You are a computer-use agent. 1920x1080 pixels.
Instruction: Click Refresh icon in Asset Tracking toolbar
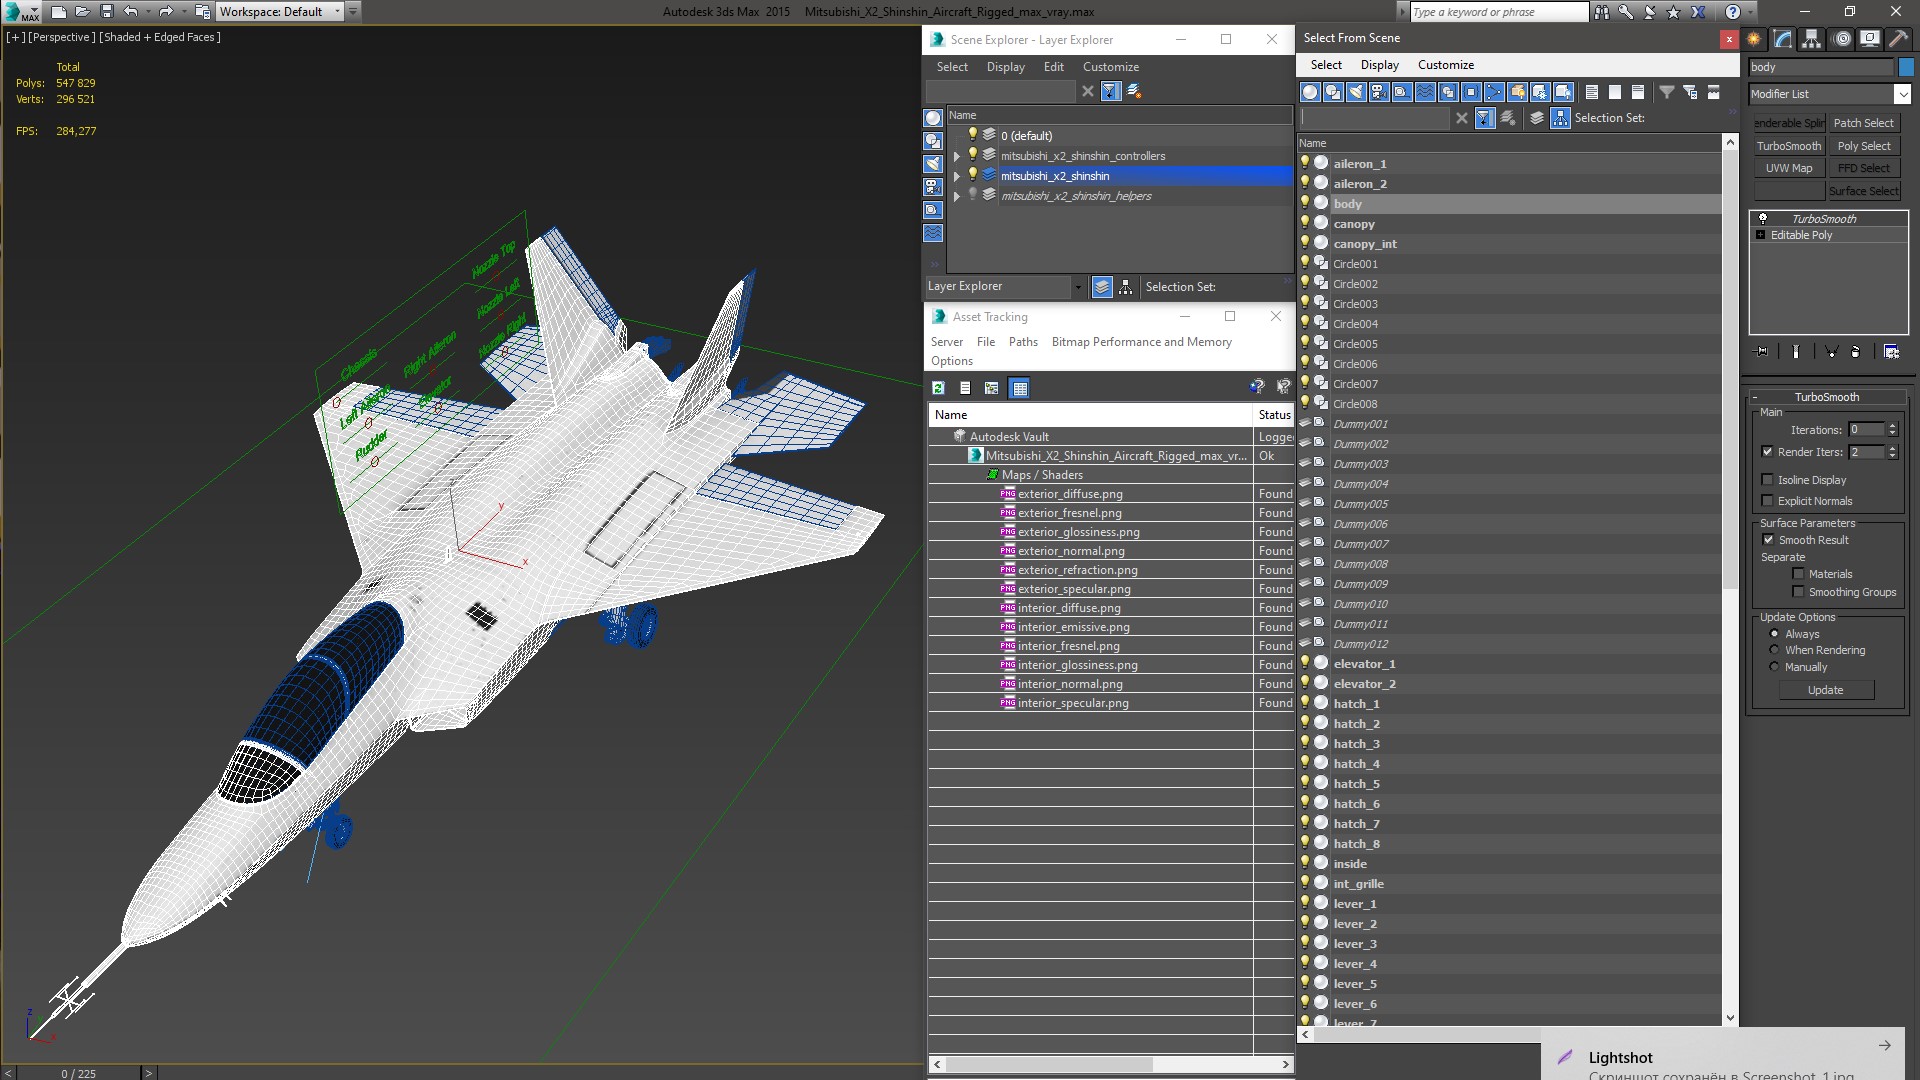[938, 388]
